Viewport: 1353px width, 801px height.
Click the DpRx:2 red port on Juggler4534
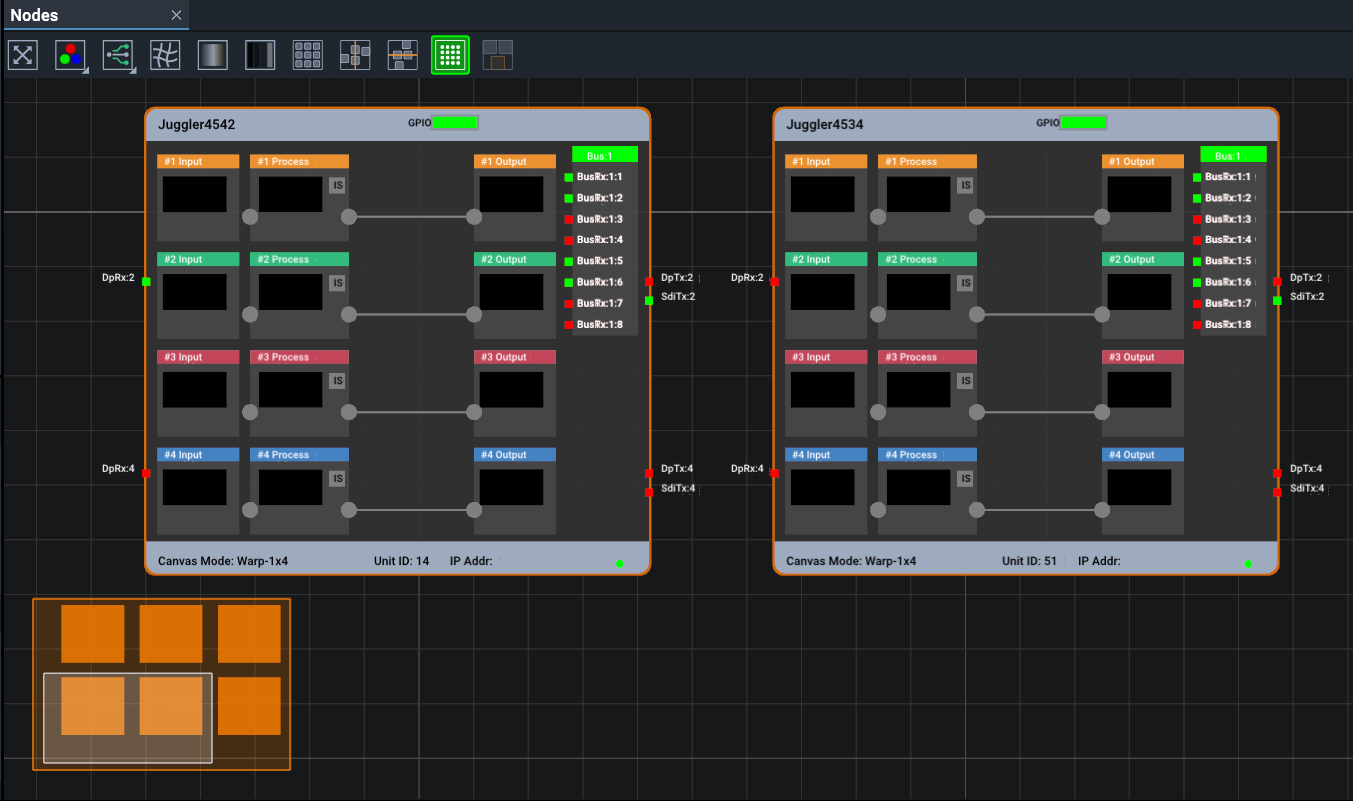click(x=774, y=281)
